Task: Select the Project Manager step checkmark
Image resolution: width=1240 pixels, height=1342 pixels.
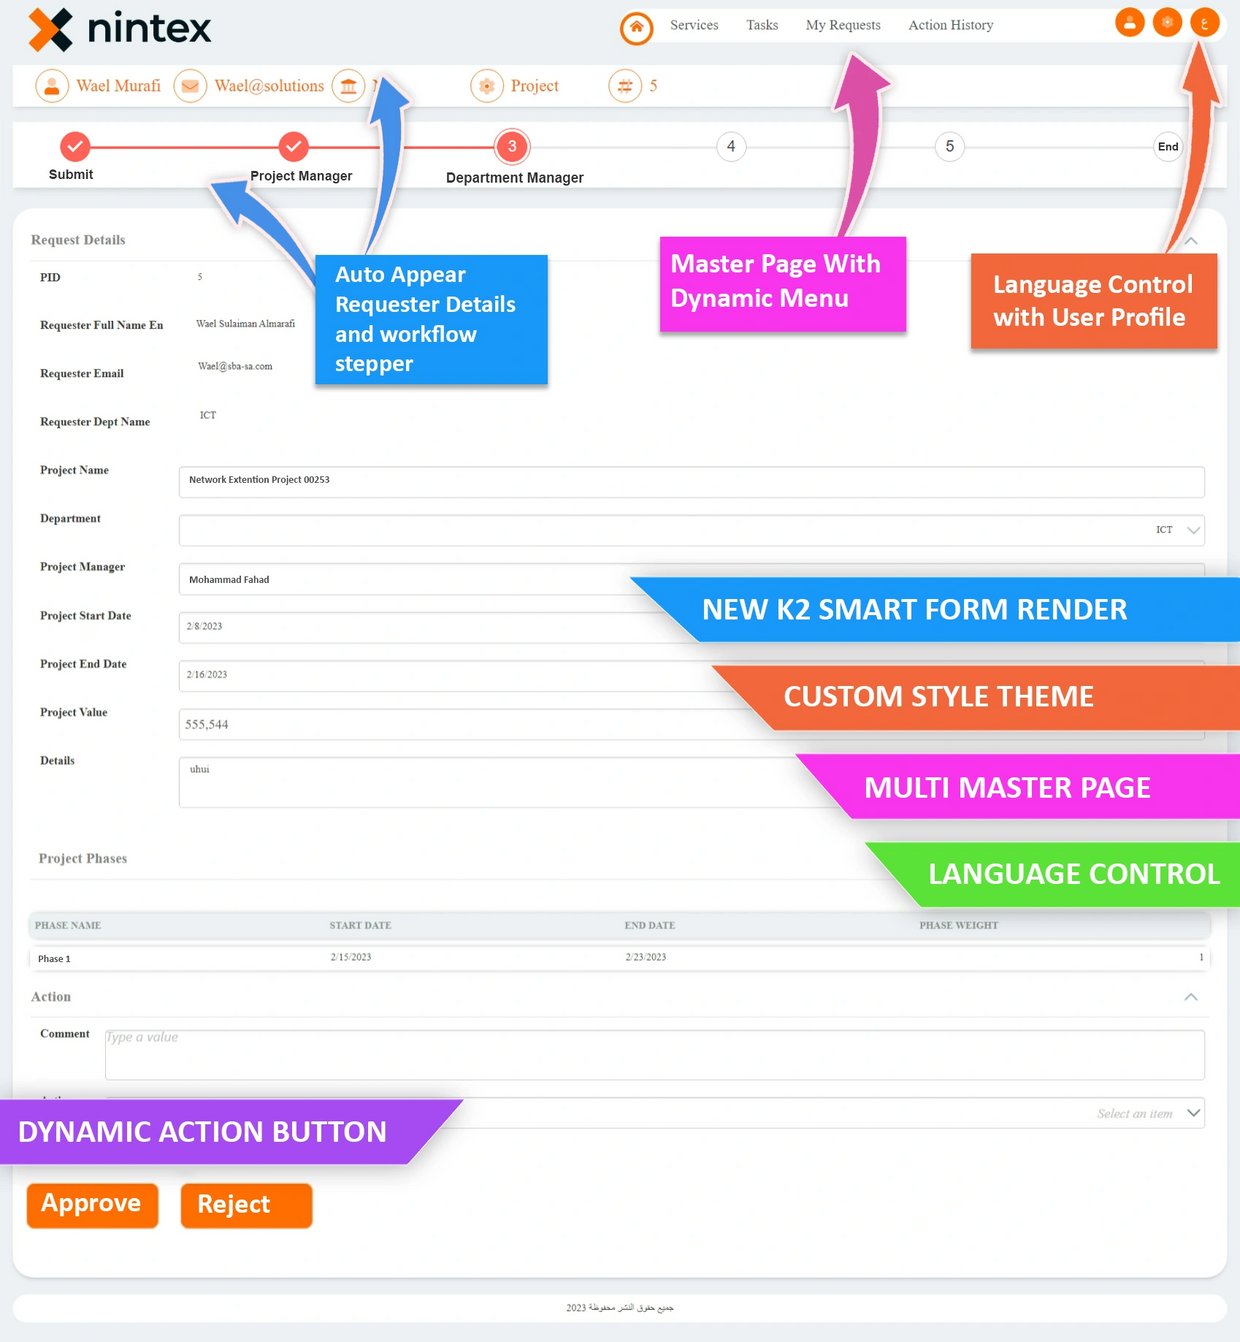Action: (x=293, y=146)
